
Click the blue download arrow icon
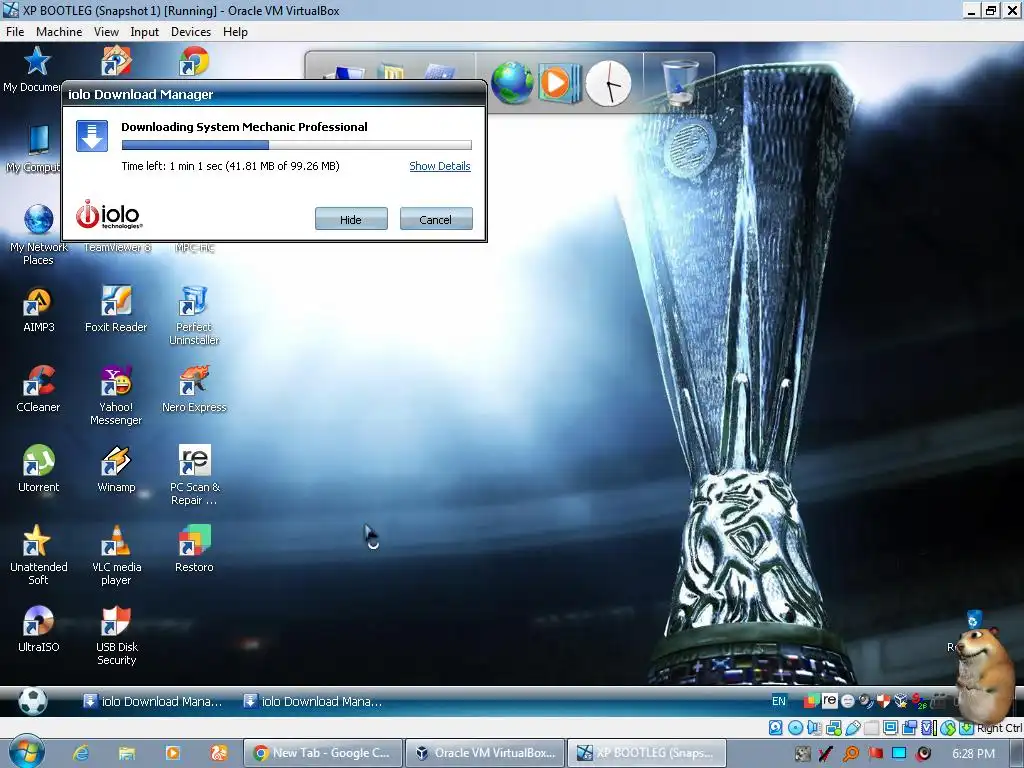pyautogui.click(x=92, y=136)
